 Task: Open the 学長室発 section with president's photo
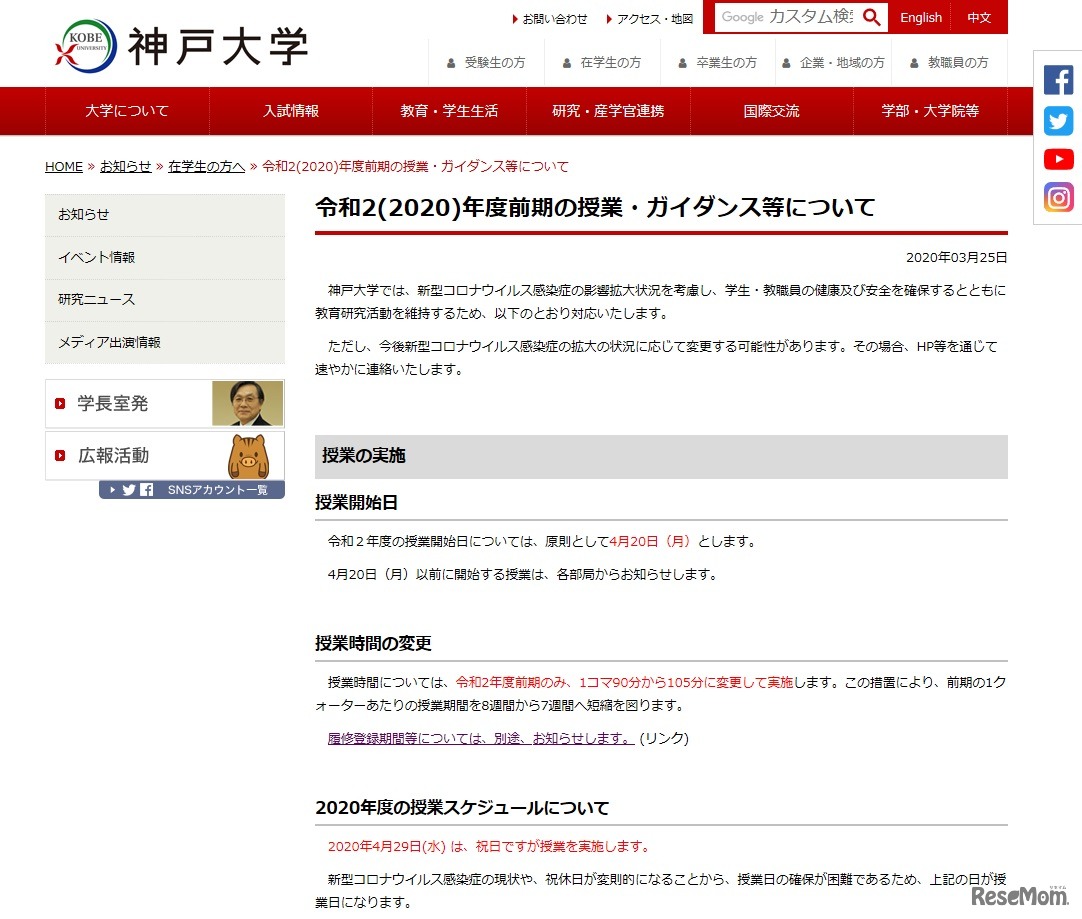point(165,403)
